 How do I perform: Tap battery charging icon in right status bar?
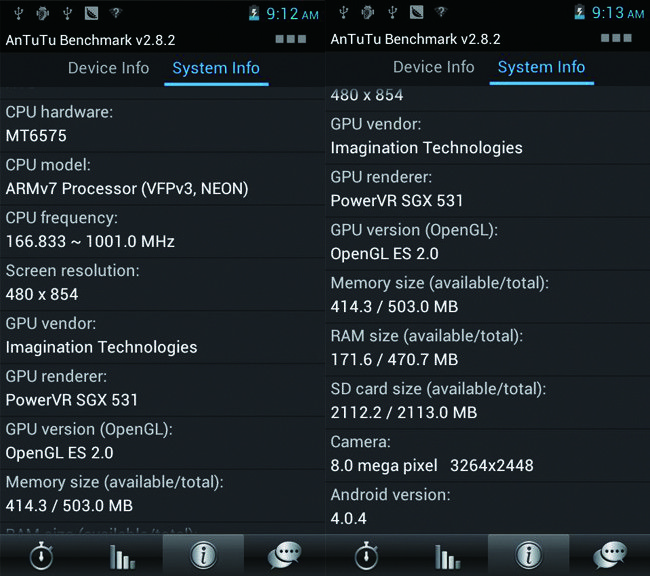tap(579, 12)
